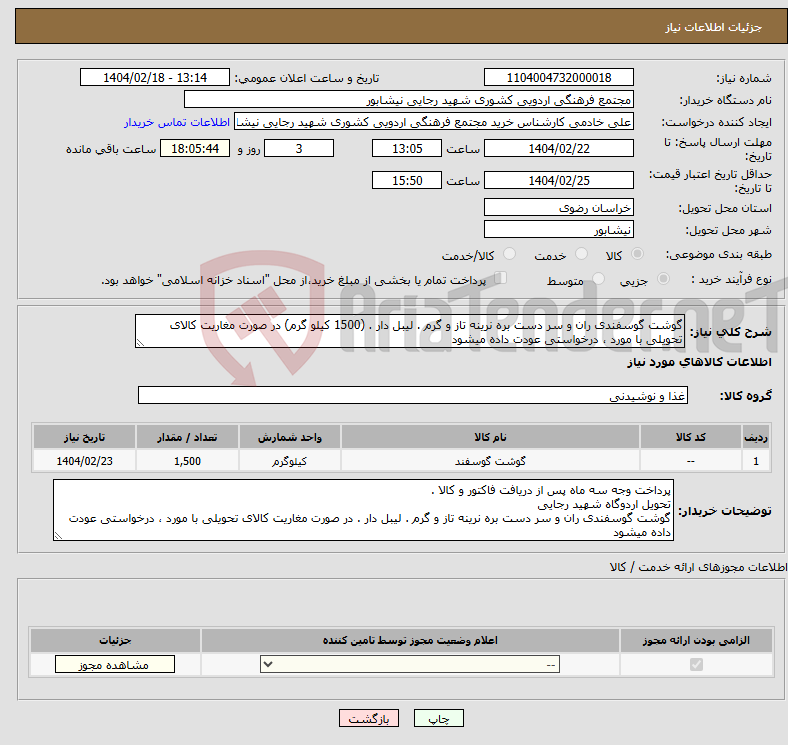Click the general need description textarea
Image resolution: width=788 pixels, height=745 pixels.
(x=410, y=331)
